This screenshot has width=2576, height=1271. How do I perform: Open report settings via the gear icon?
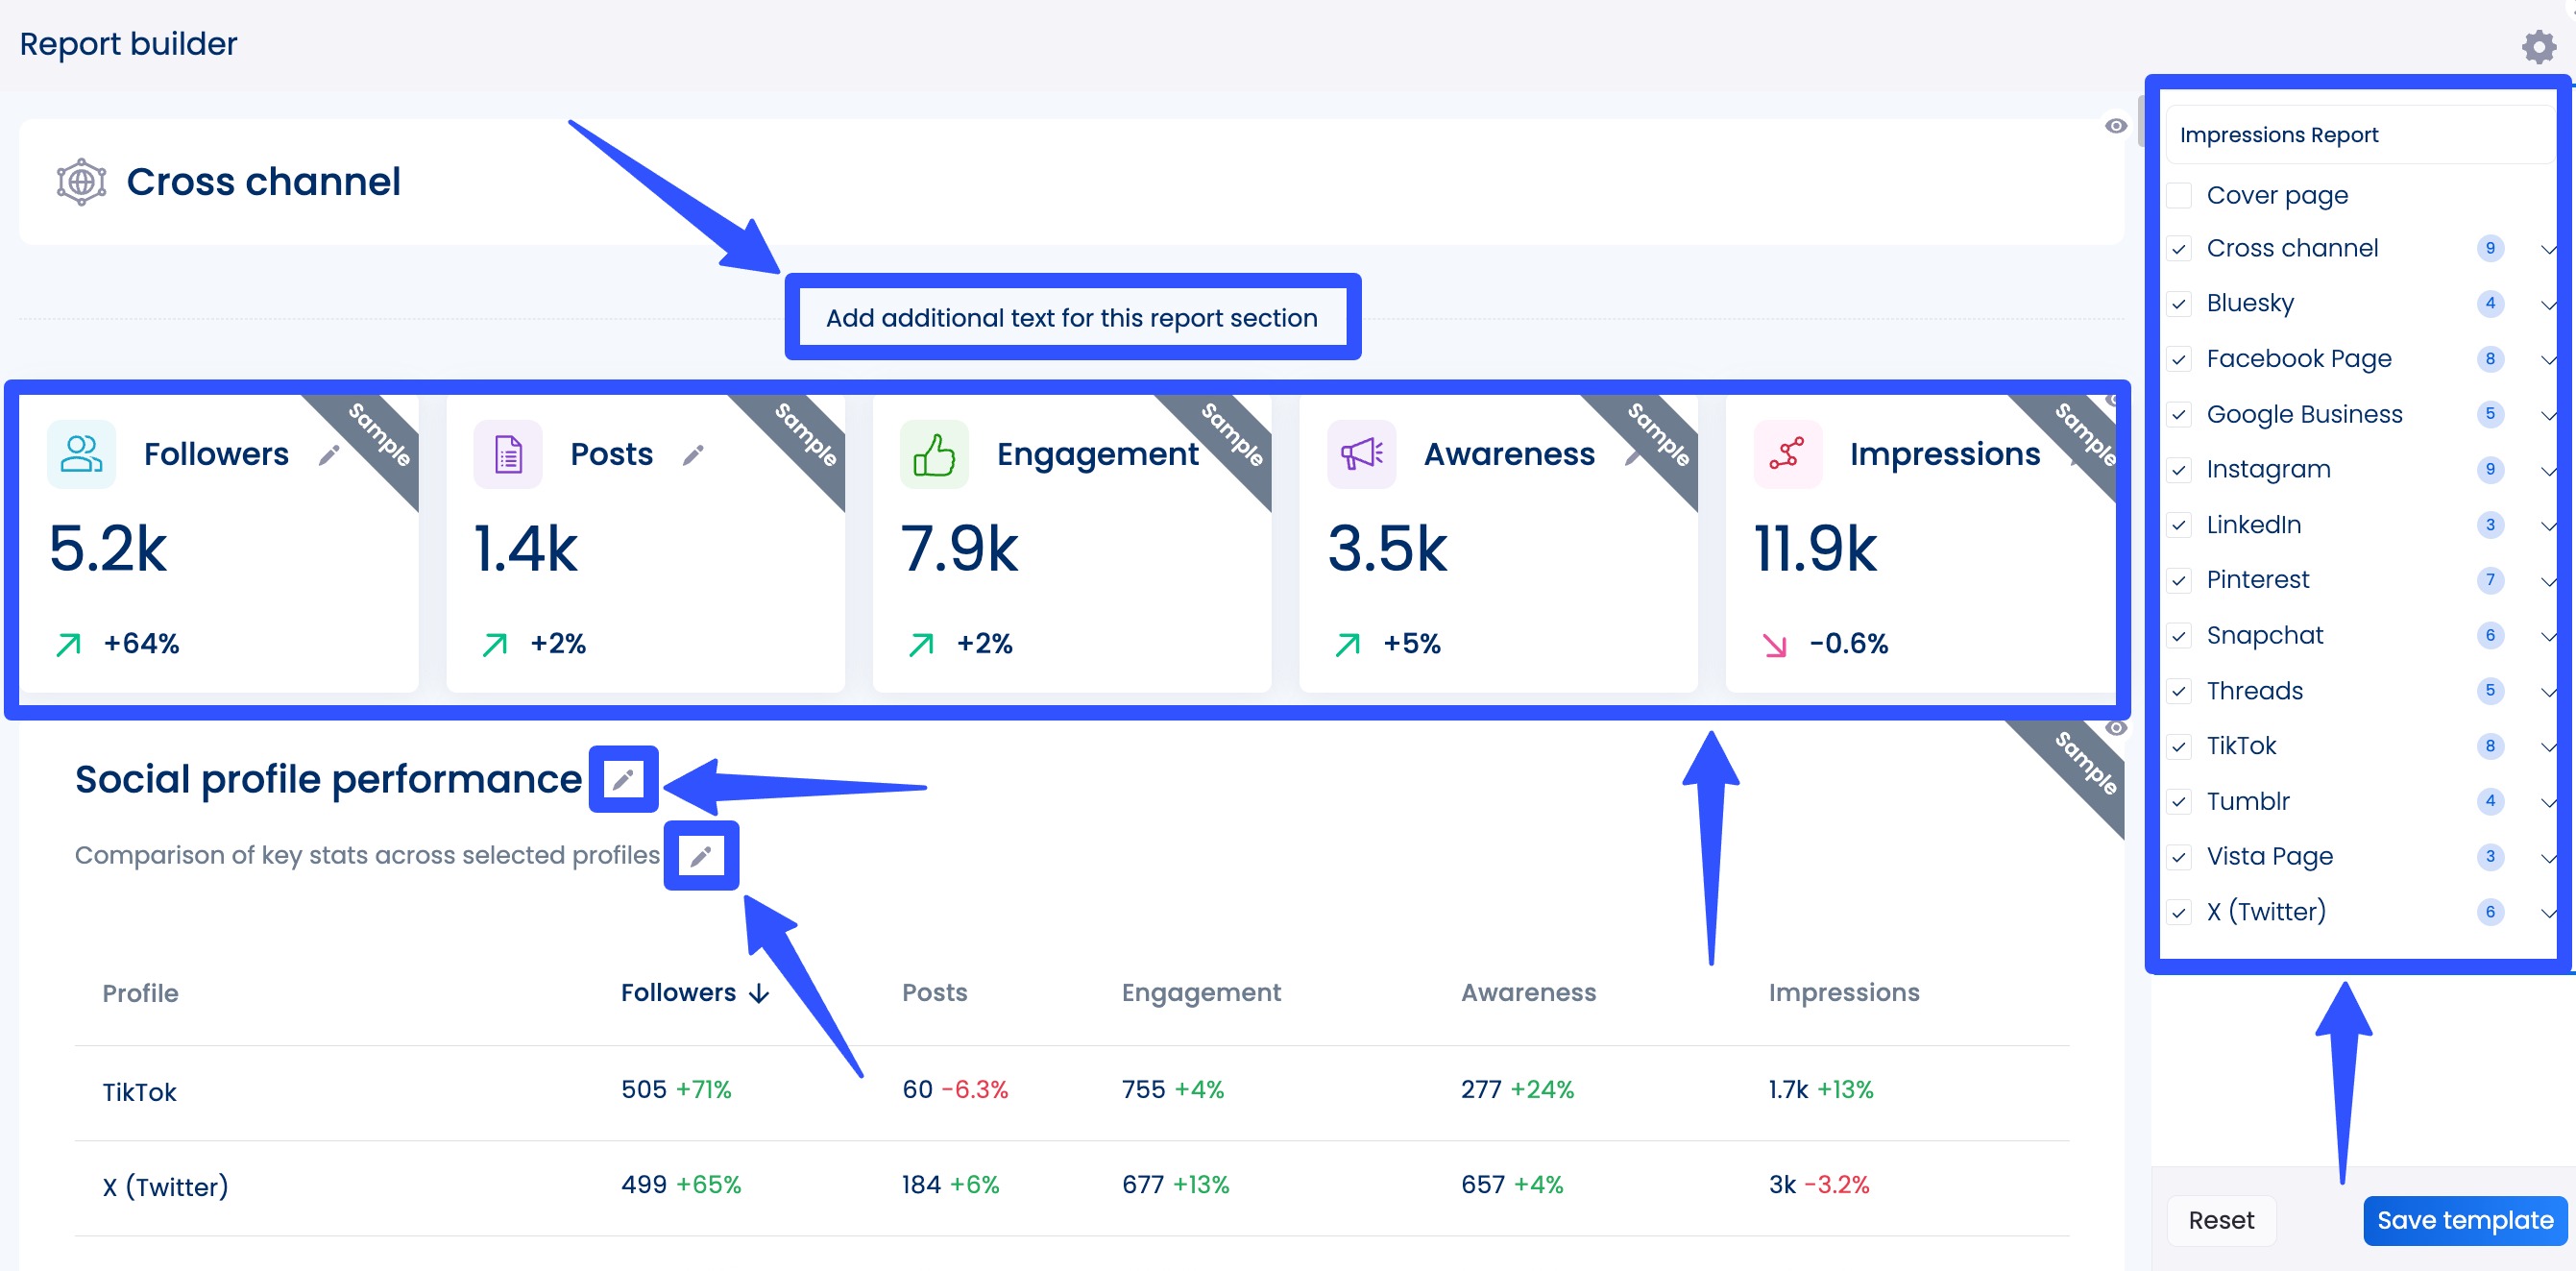point(2538,45)
